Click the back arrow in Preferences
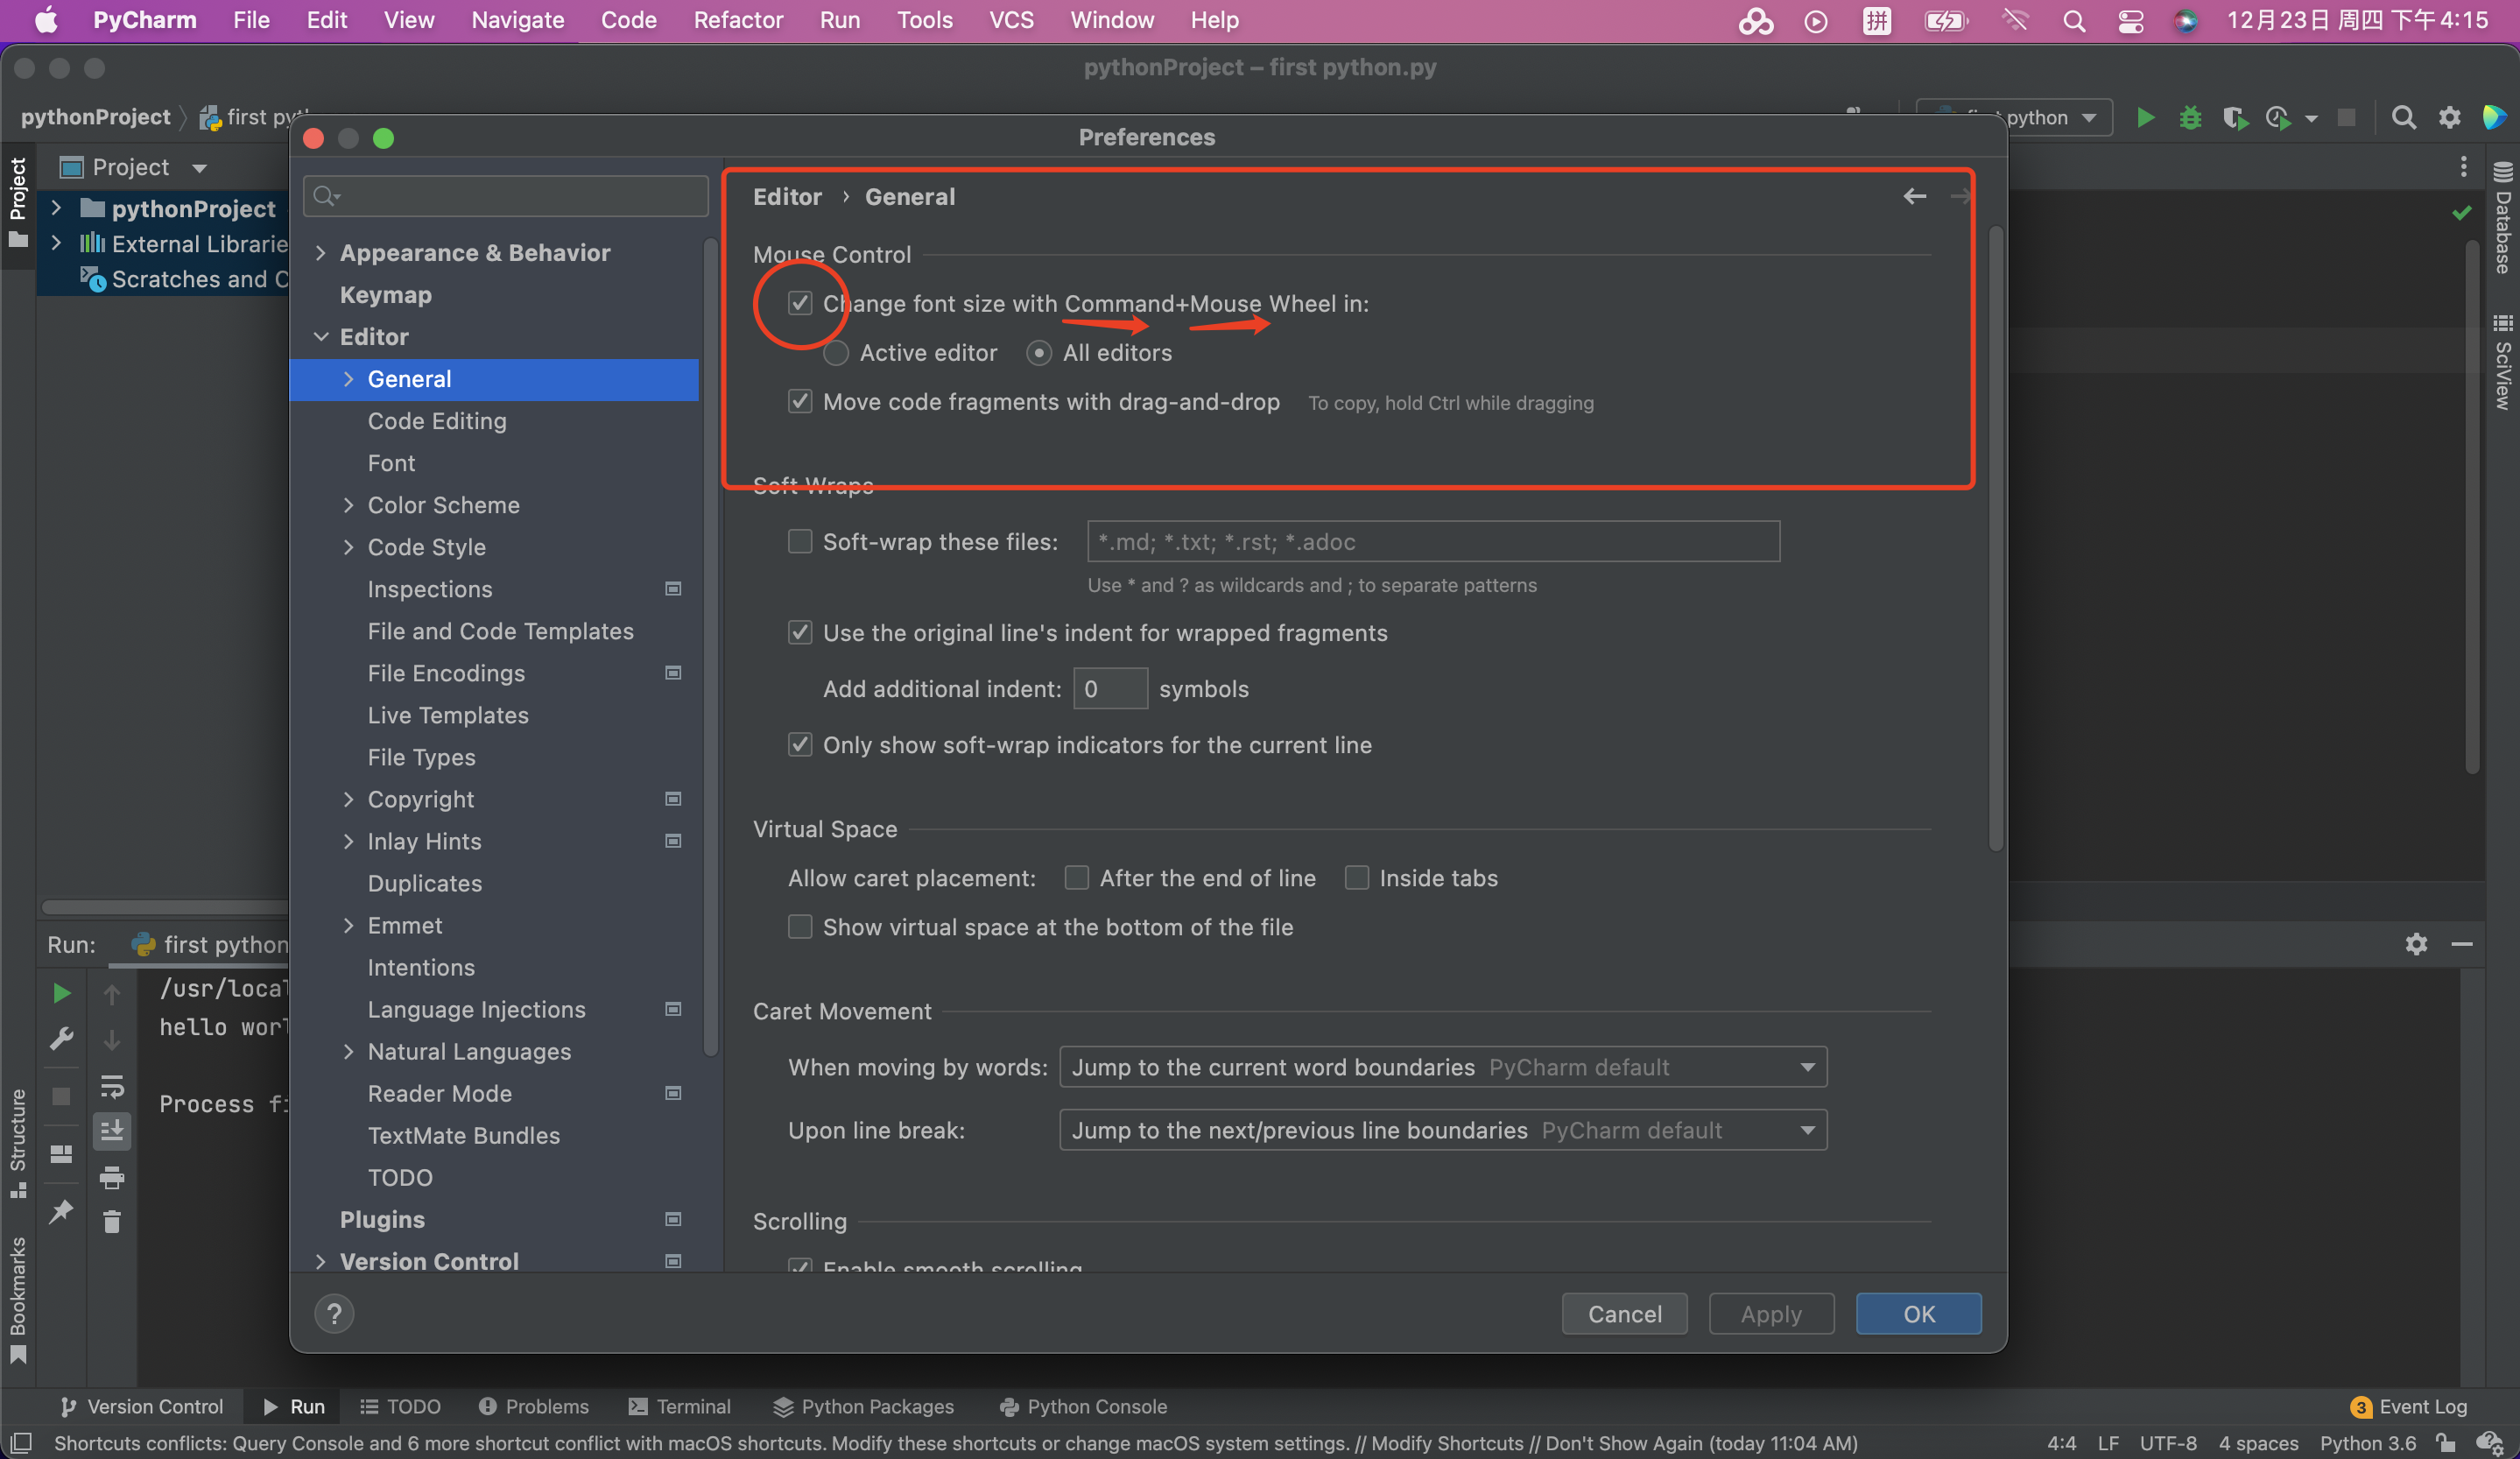 [x=1914, y=197]
